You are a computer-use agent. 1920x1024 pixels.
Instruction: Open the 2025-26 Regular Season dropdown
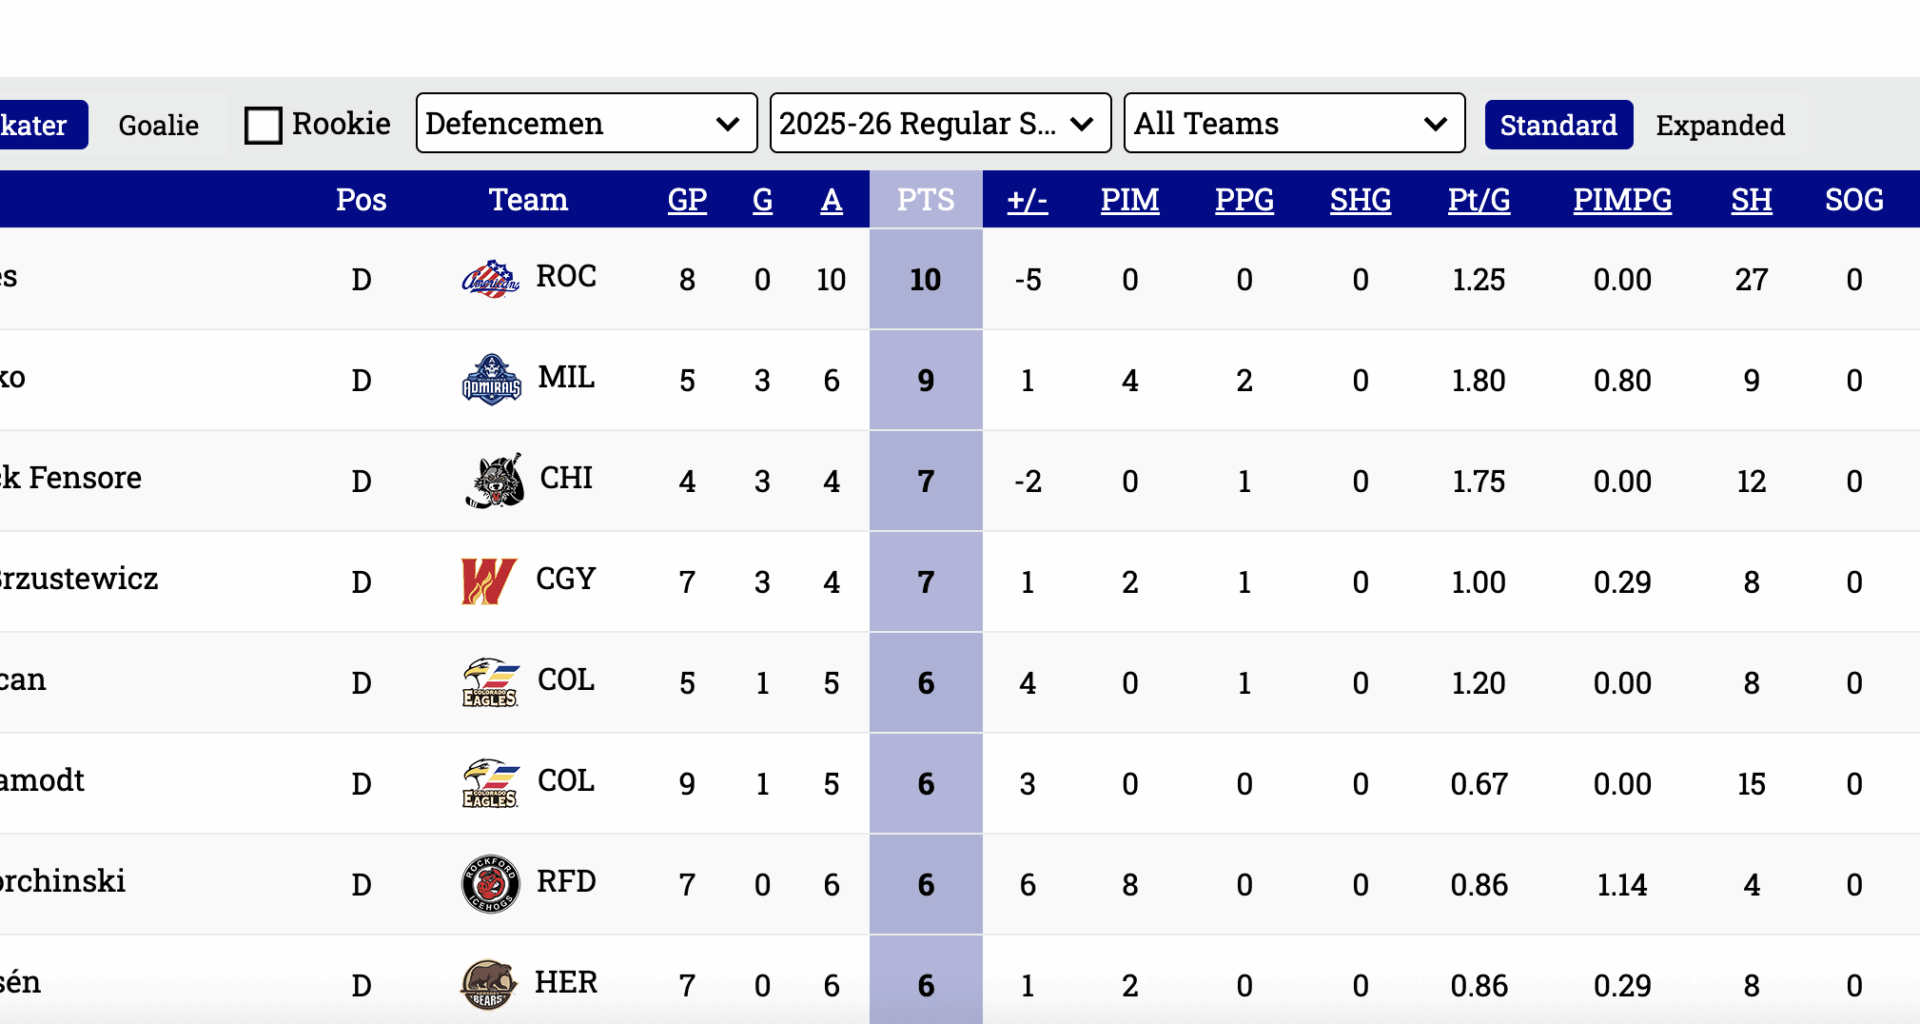(938, 122)
